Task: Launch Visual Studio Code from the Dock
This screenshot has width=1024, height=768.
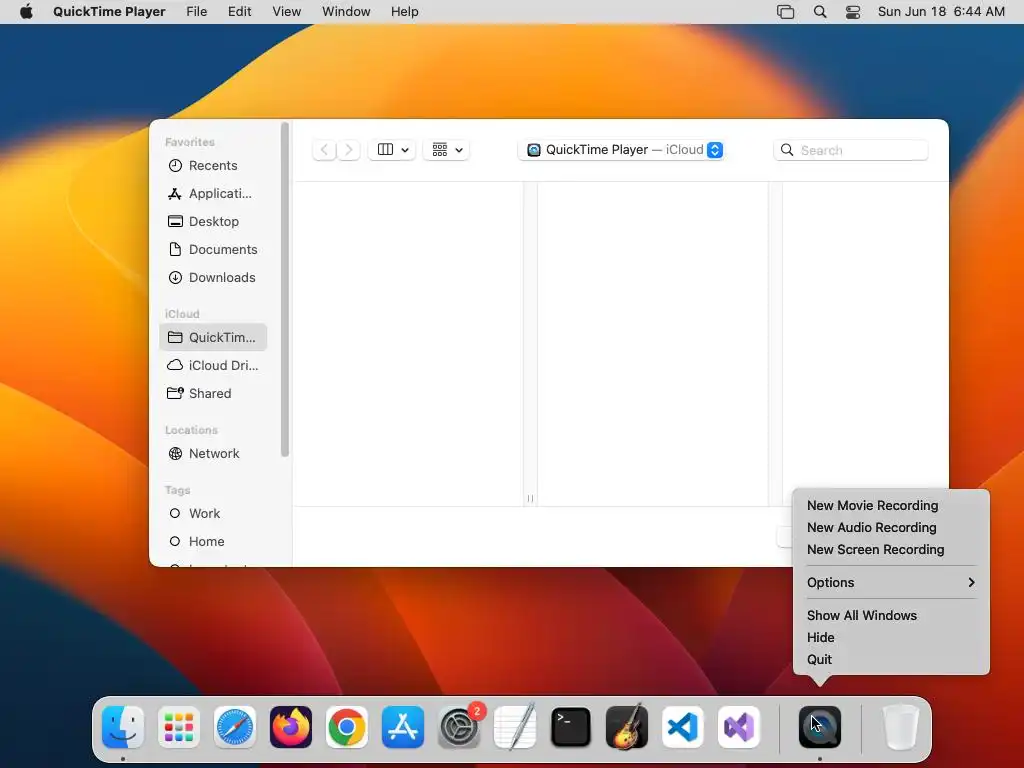Action: [682, 727]
